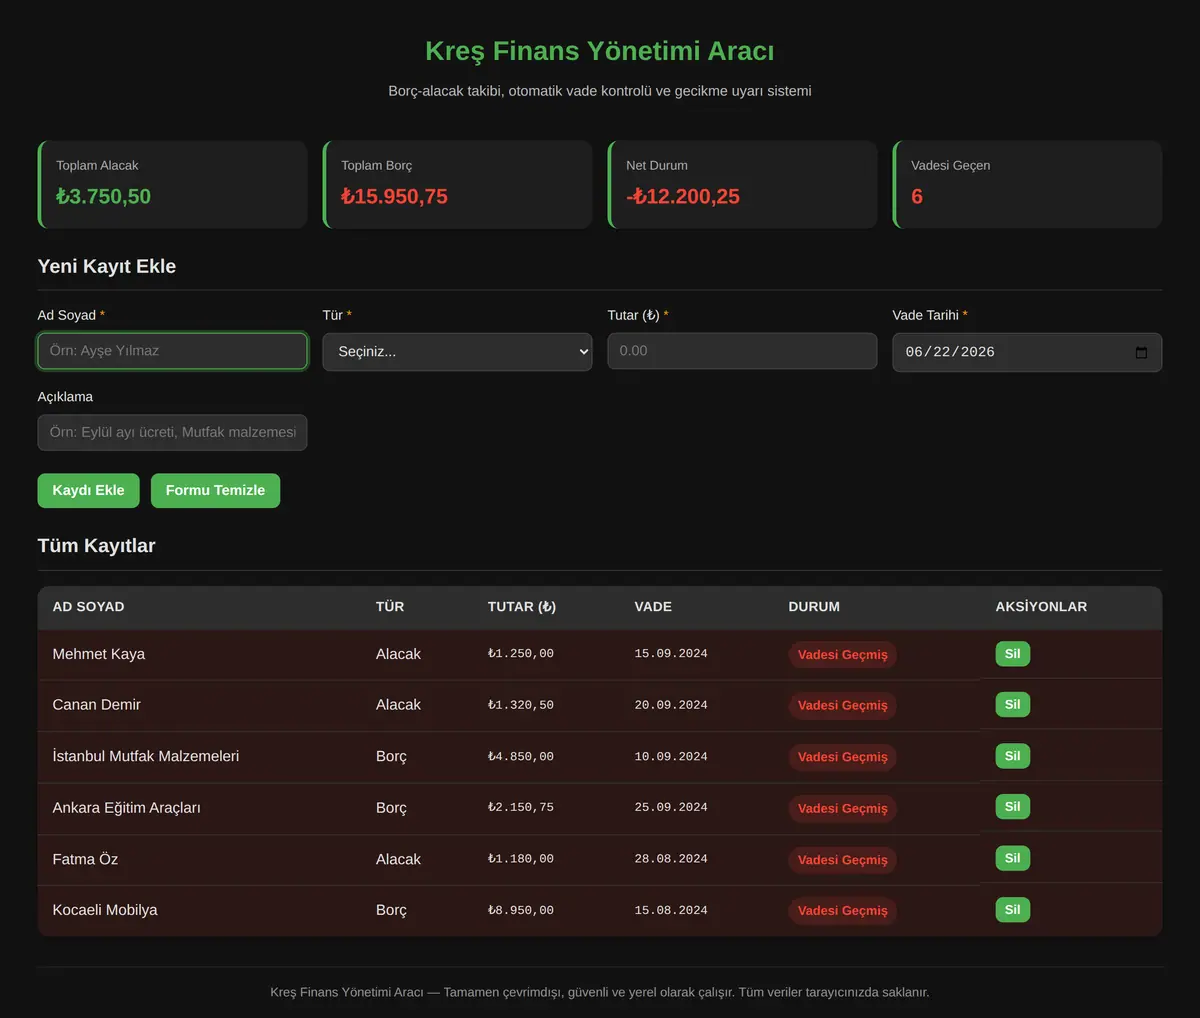Click the Vadesi Geçen count 6
This screenshot has width=1200, height=1018.
coord(917,197)
